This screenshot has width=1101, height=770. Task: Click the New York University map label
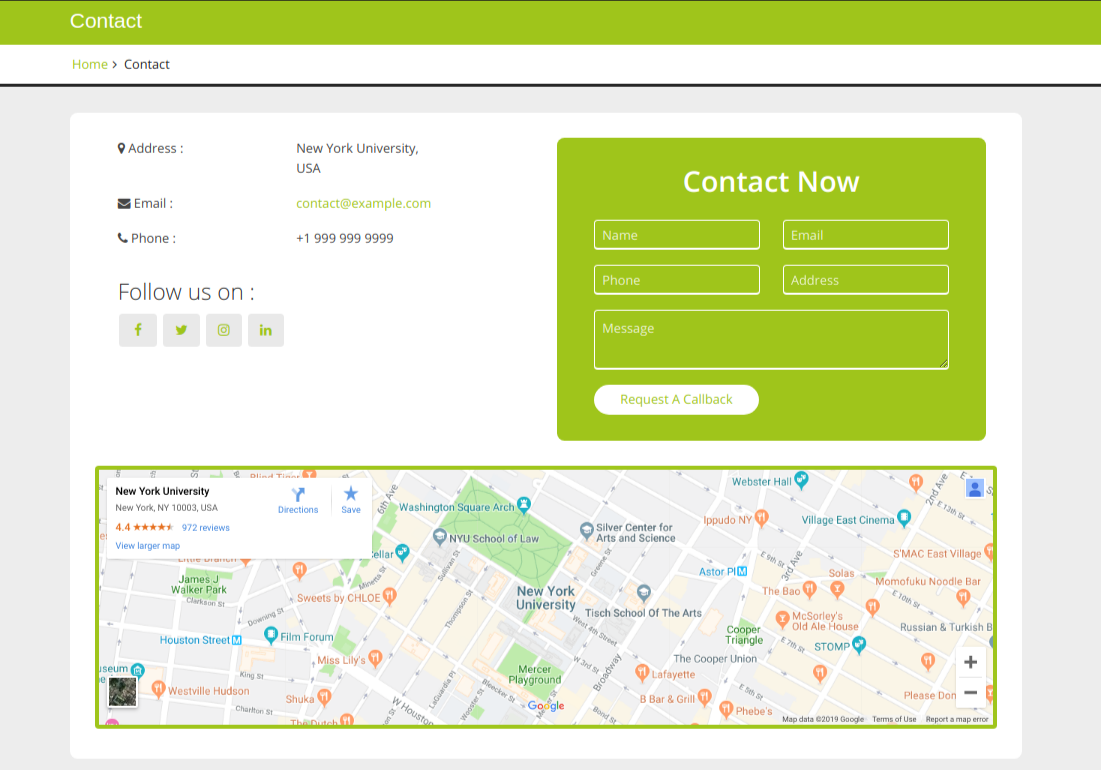click(x=546, y=598)
